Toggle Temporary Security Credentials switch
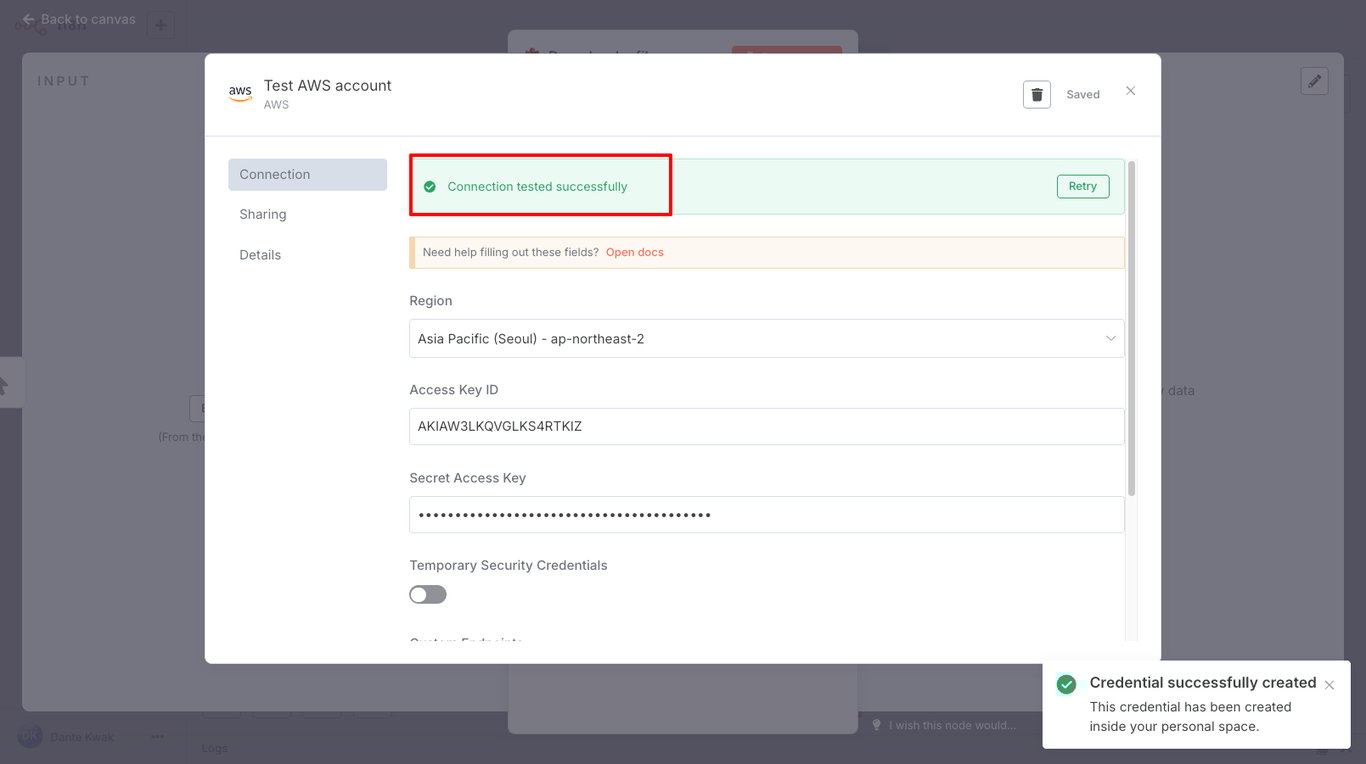The width and height of the screenshot is (1366, 764). point(428,595)
